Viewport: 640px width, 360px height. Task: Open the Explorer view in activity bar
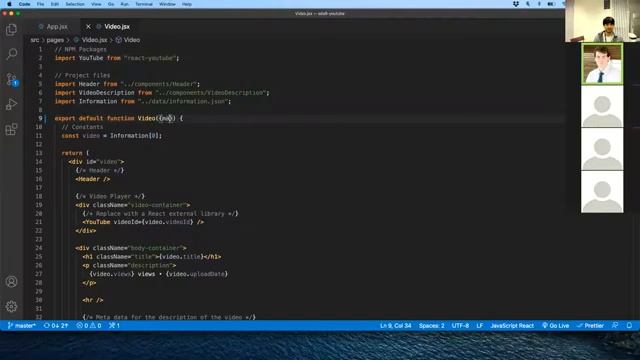click(11, 29)
